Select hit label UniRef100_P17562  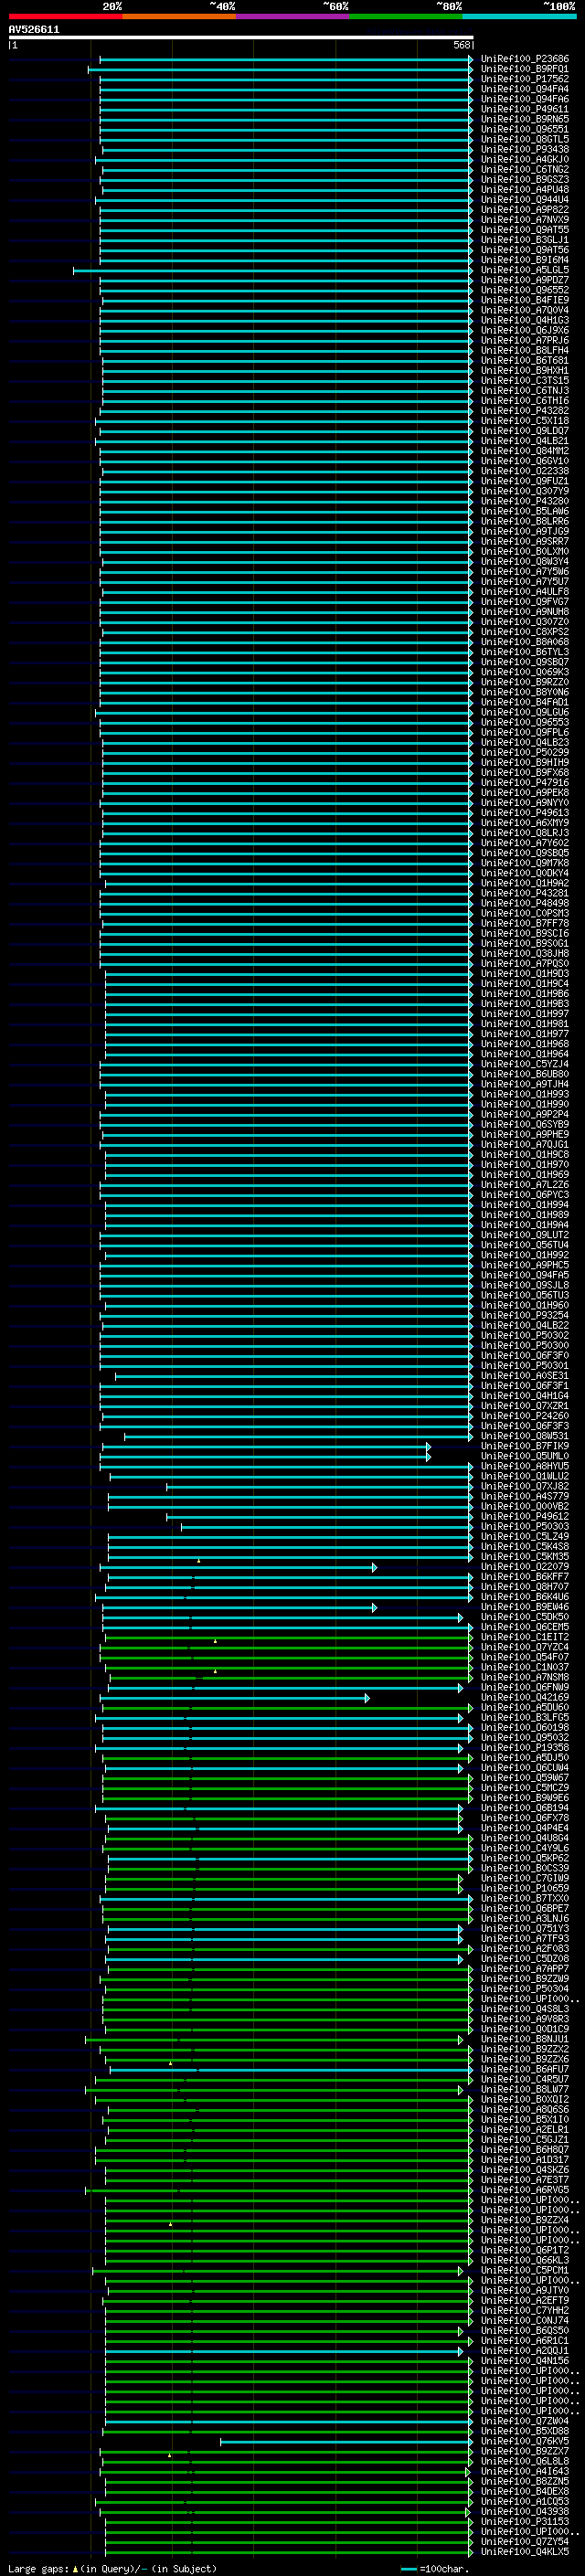point(525,79)
